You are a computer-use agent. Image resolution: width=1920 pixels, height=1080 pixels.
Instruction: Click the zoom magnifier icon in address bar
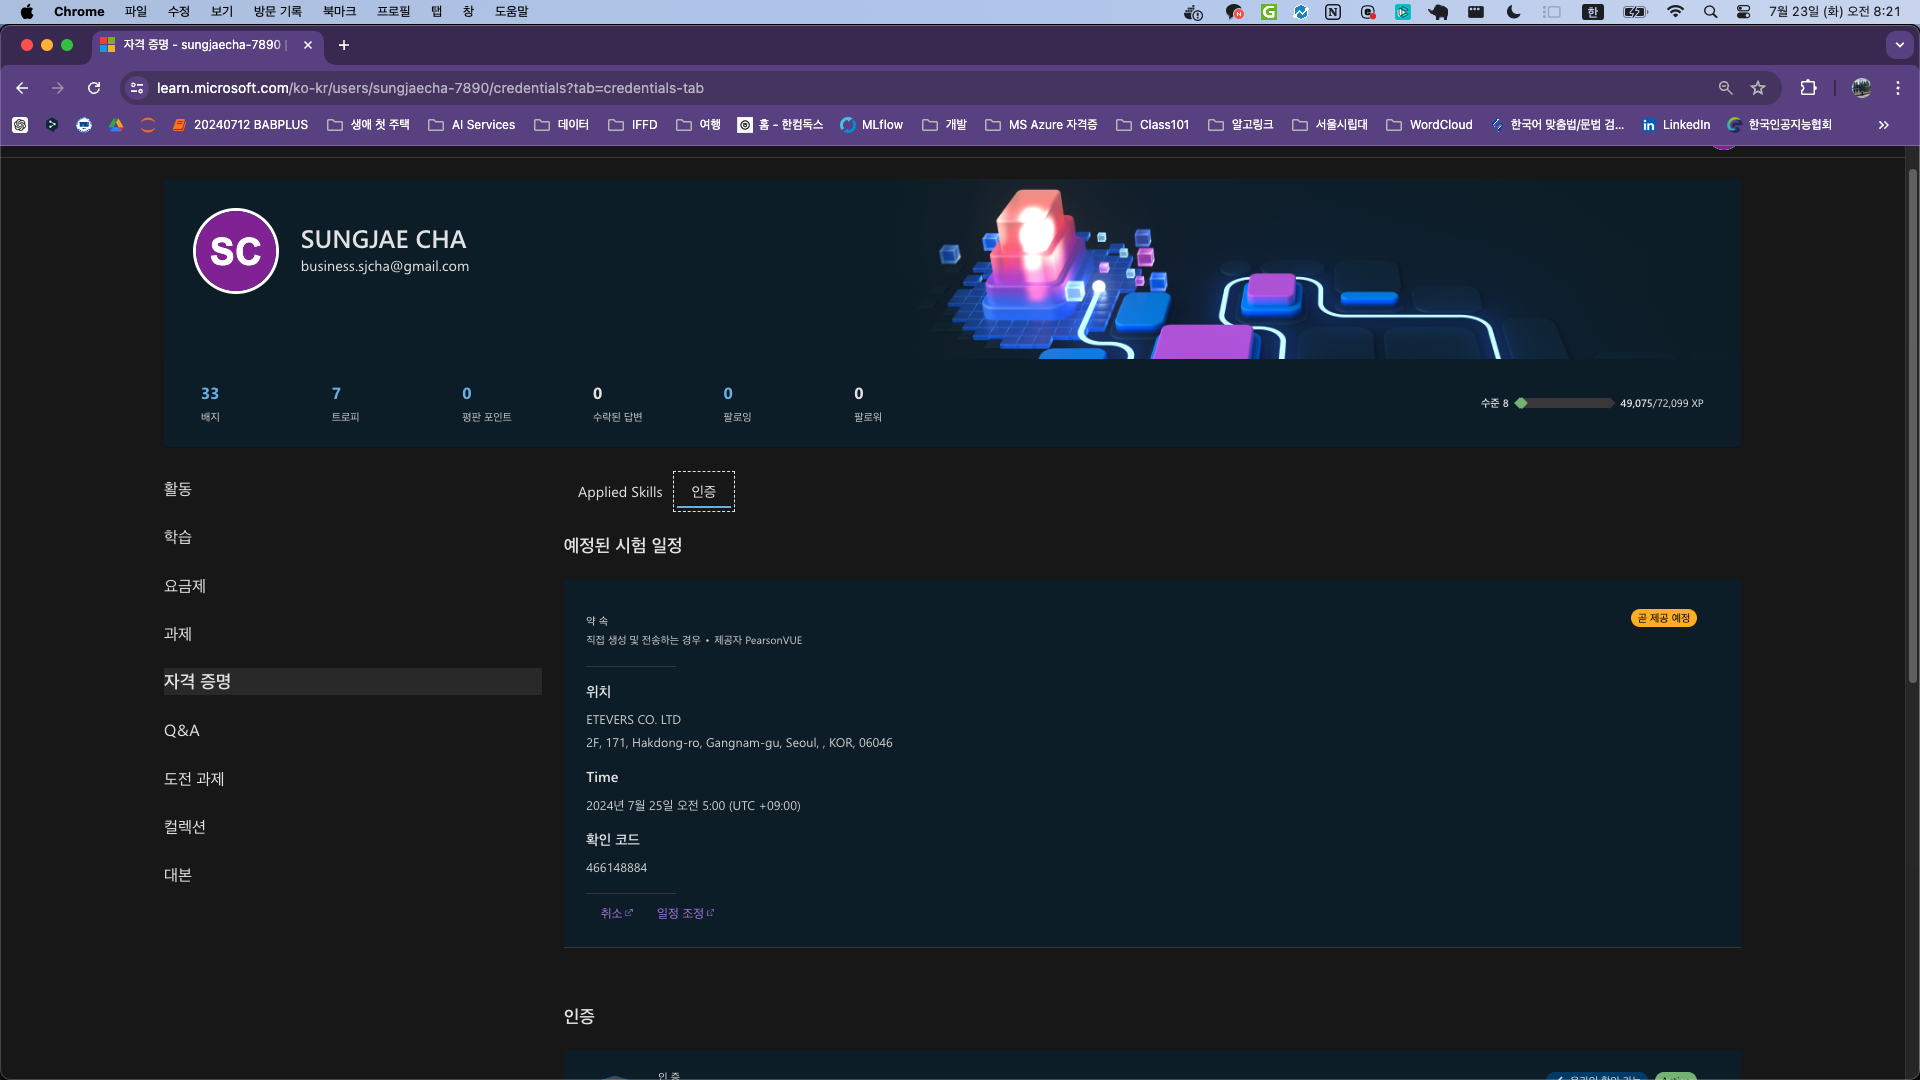(1725, 88)
